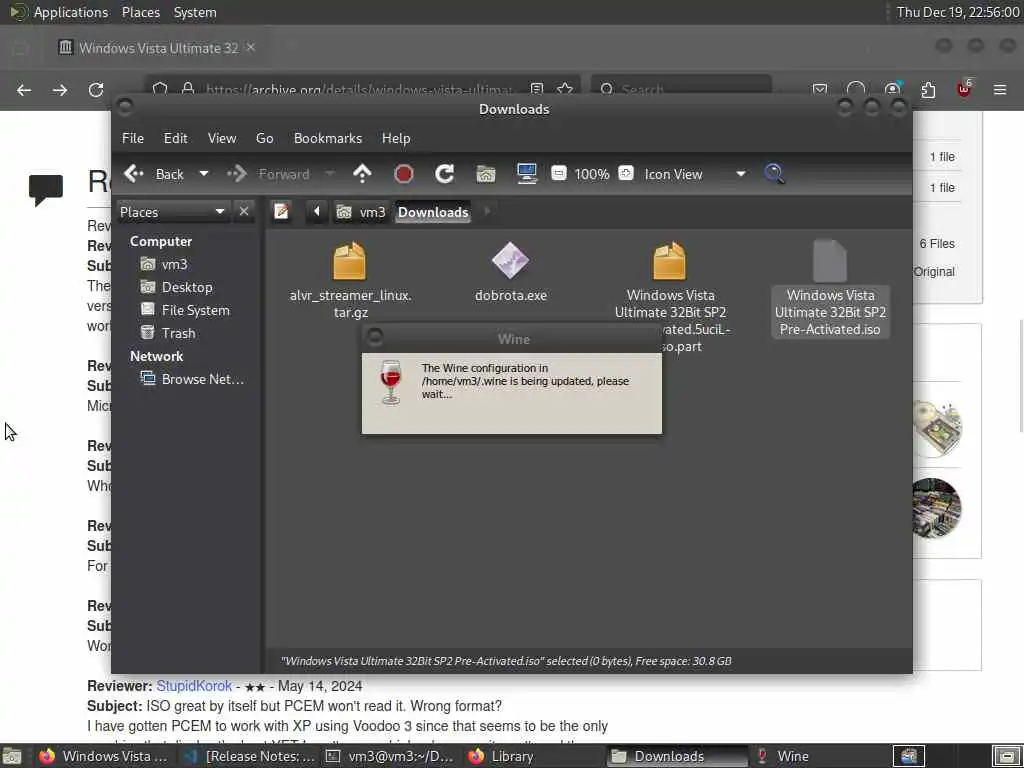Open the Icon View mode dropdown
Viewport: 1024px width, 768px height.
(695, 174)
